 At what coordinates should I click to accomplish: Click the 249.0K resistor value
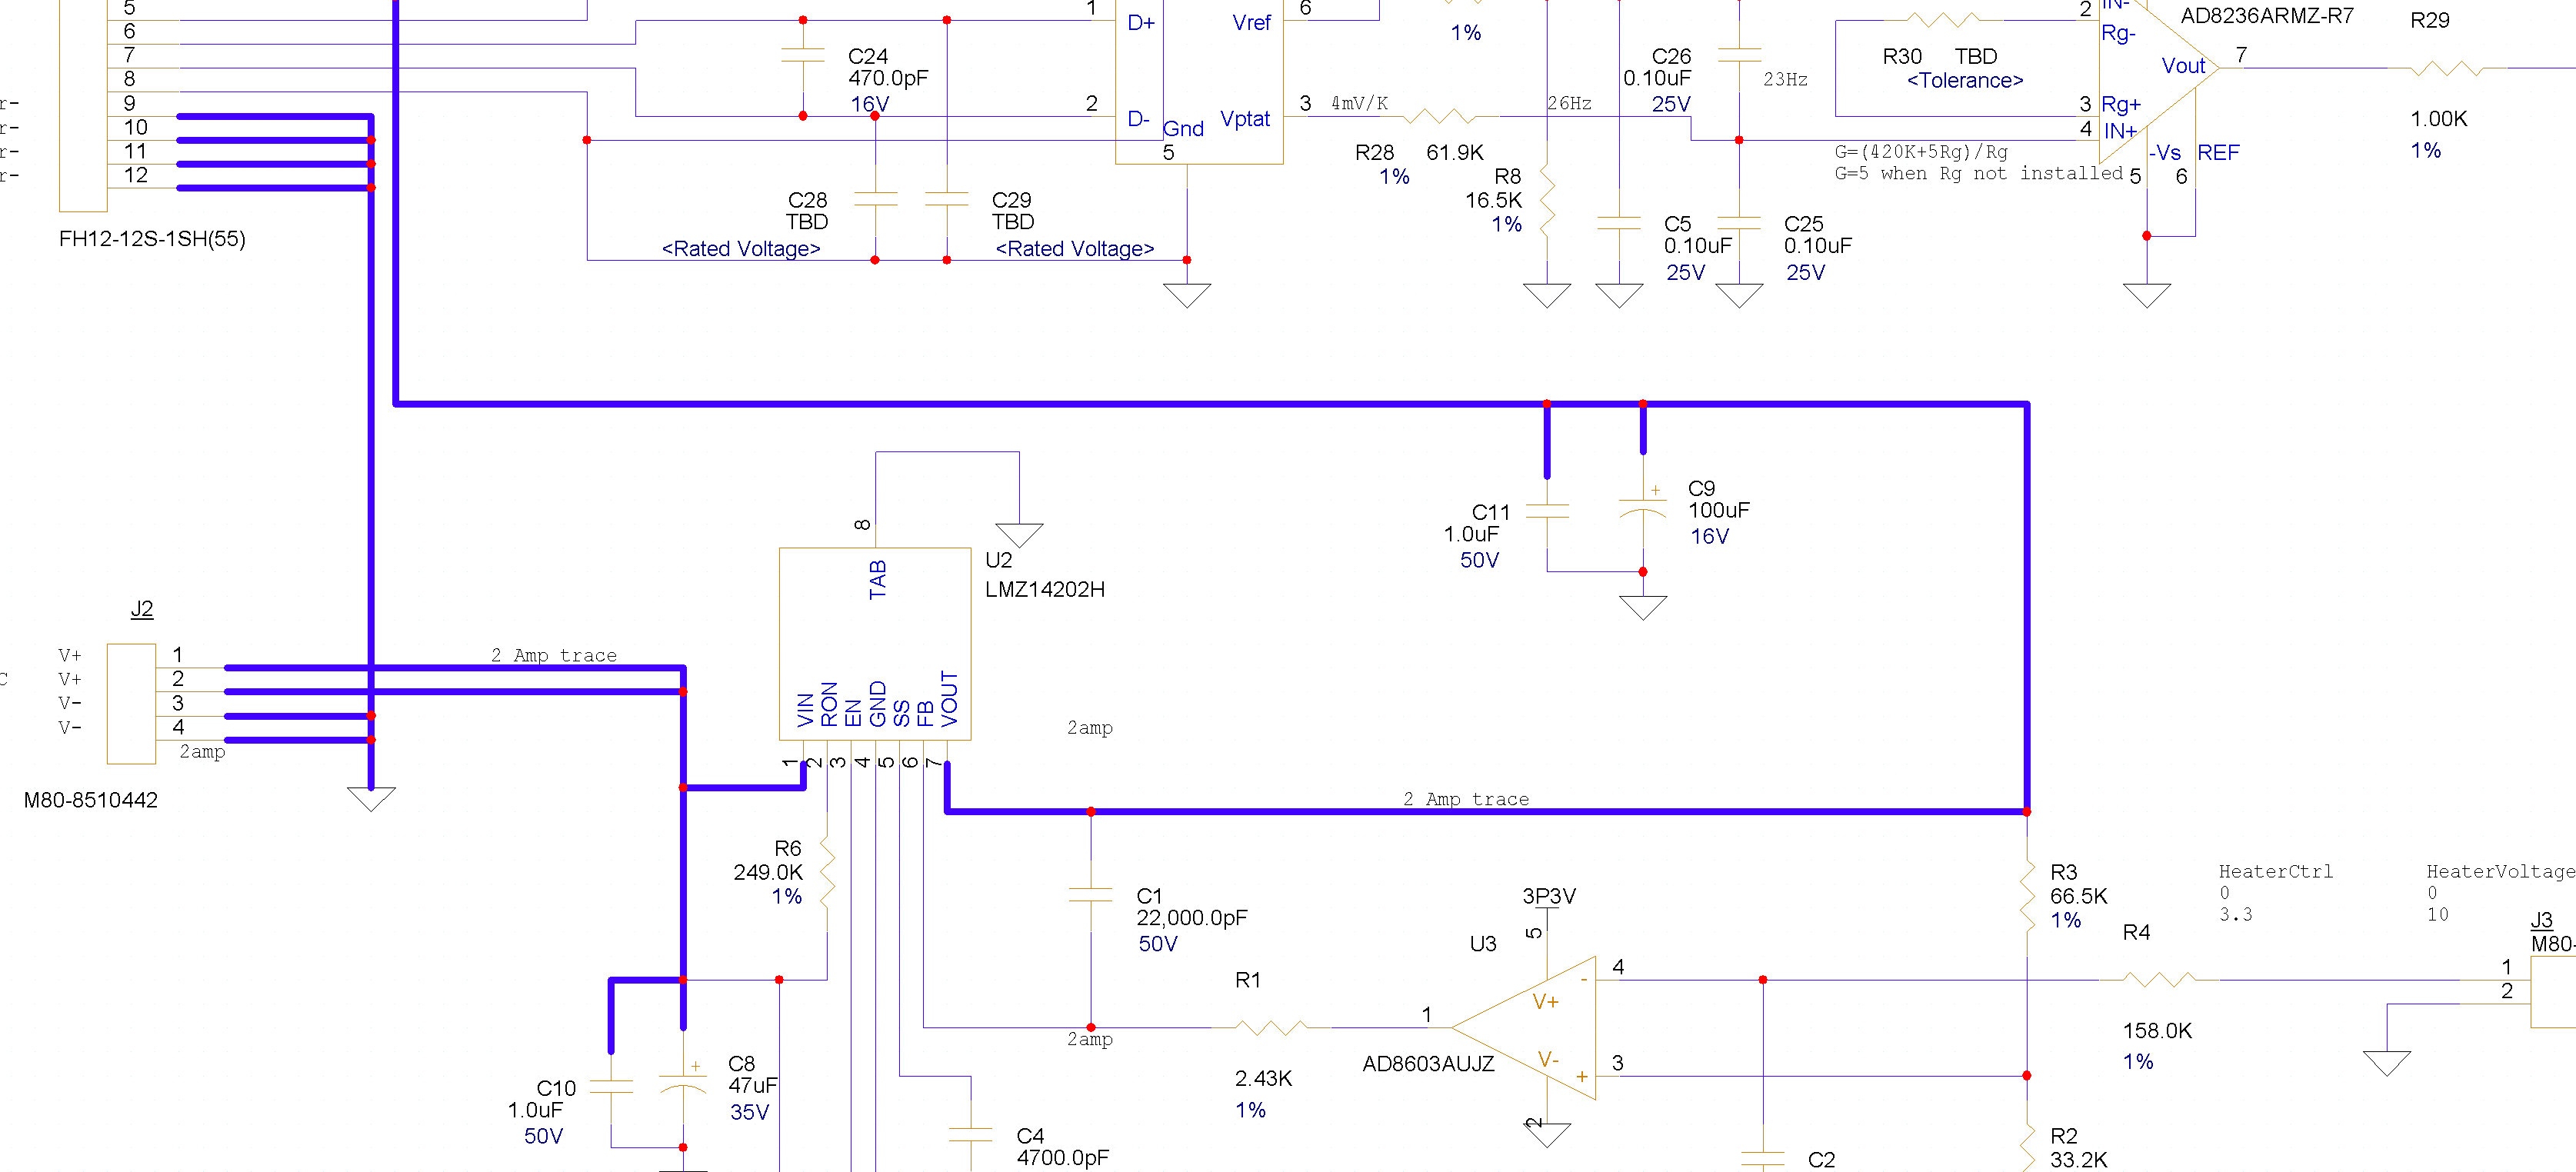768,873
